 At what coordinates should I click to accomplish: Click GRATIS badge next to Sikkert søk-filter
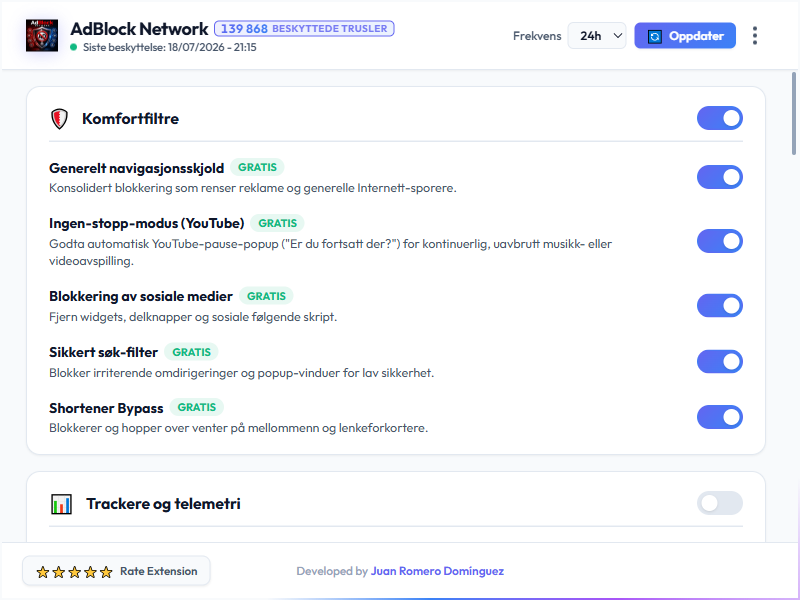191,352
